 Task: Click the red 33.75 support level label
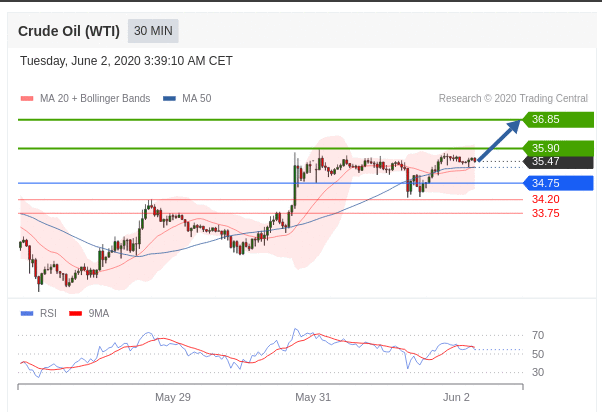click(x=546, y=213)
